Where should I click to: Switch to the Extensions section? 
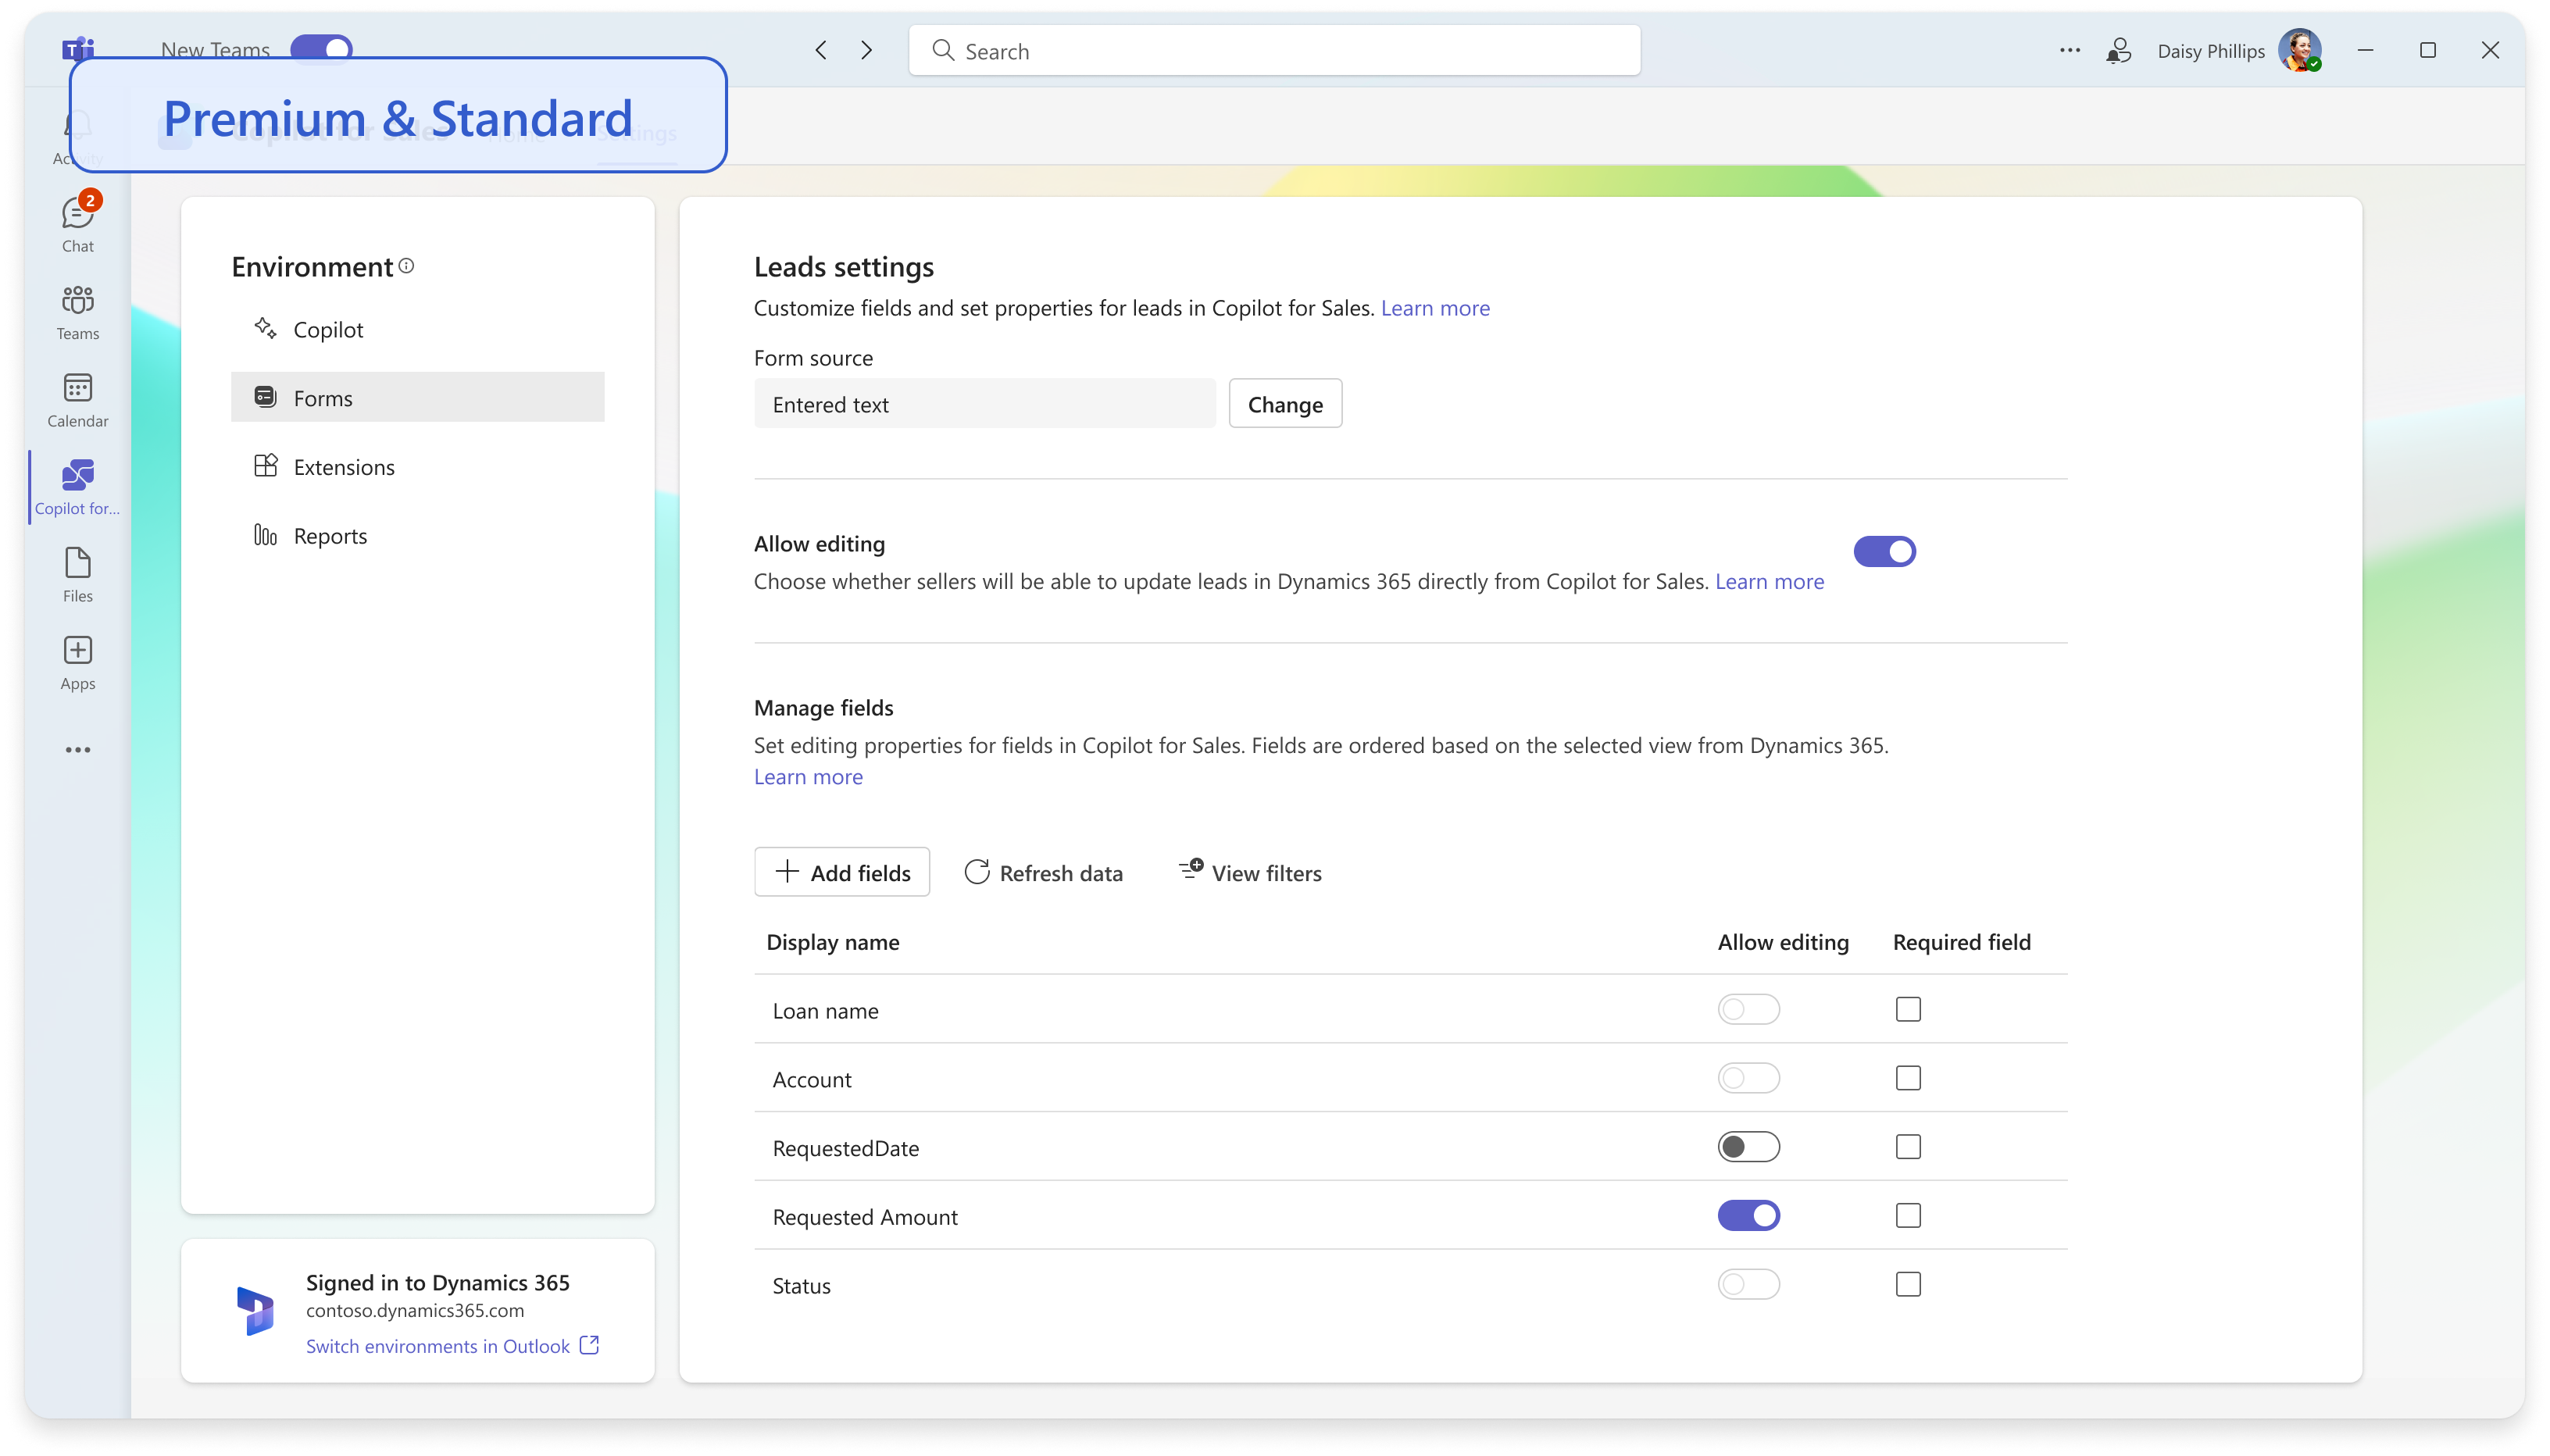coord(342,466)
